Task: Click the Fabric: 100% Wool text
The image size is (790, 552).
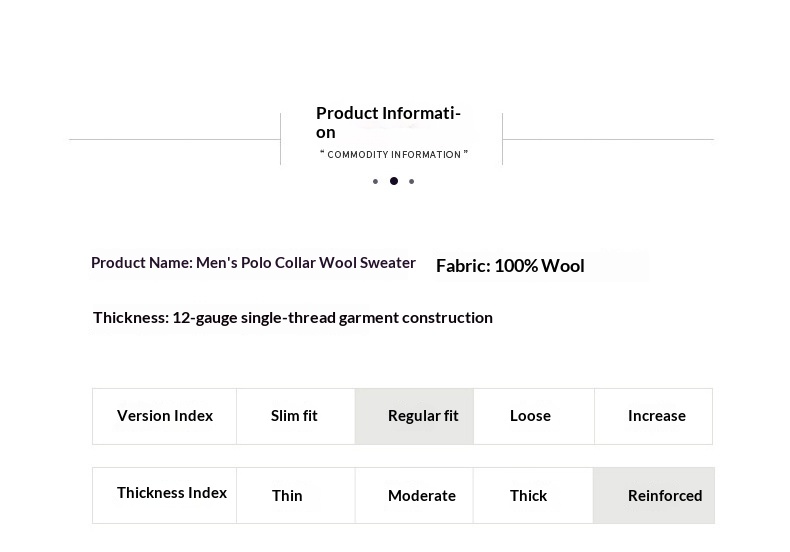Action: pos(510,266)
